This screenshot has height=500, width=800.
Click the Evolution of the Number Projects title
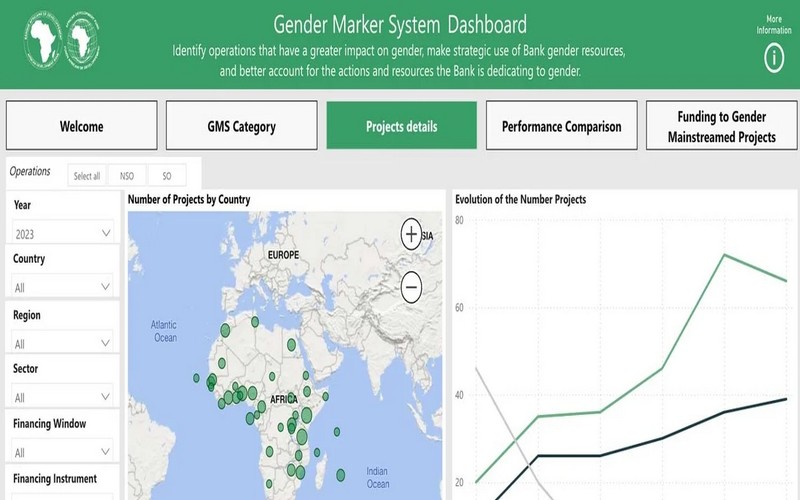pyautogui.click(x=520, y=199)
